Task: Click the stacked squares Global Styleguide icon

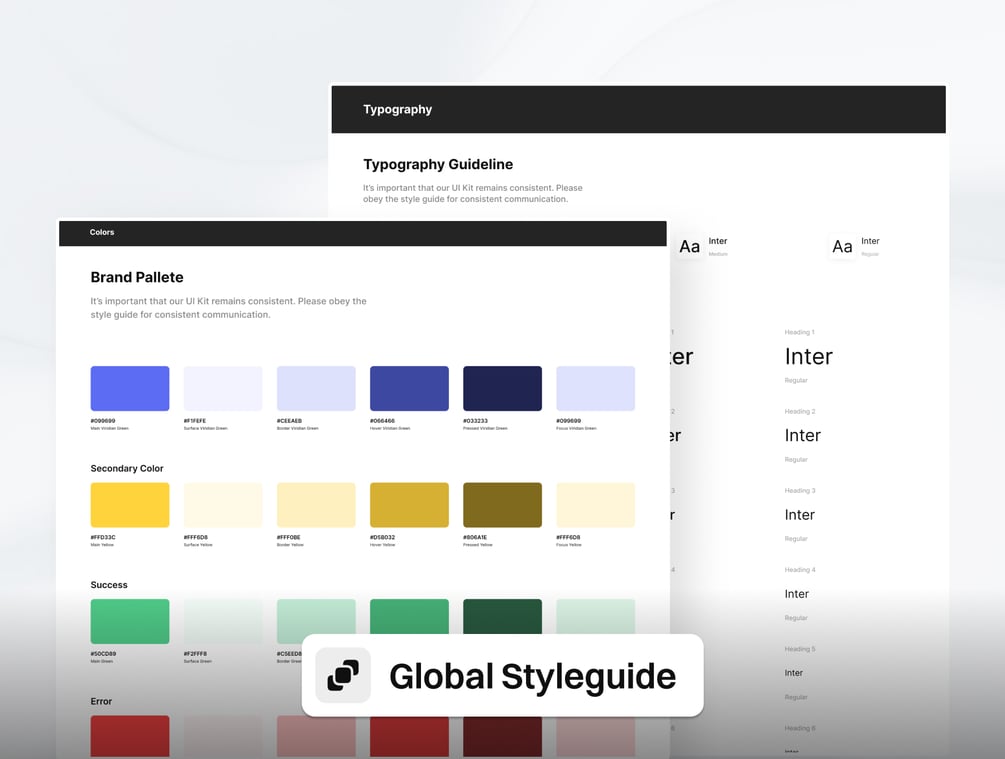Action: tap(343, 675)
